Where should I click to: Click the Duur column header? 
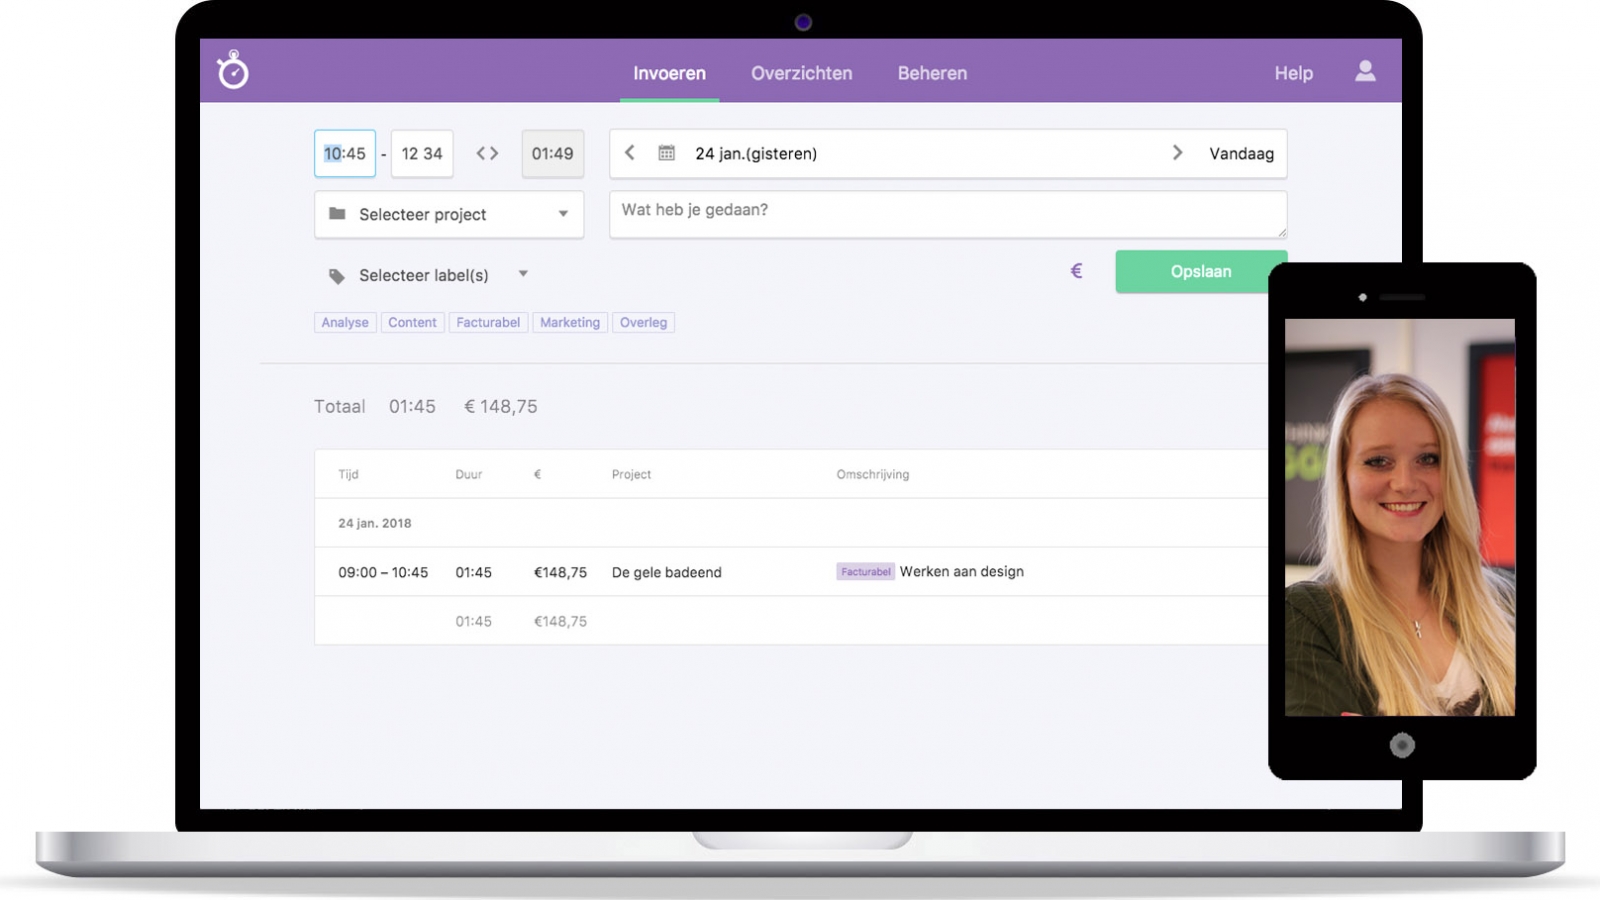point(469,474)
